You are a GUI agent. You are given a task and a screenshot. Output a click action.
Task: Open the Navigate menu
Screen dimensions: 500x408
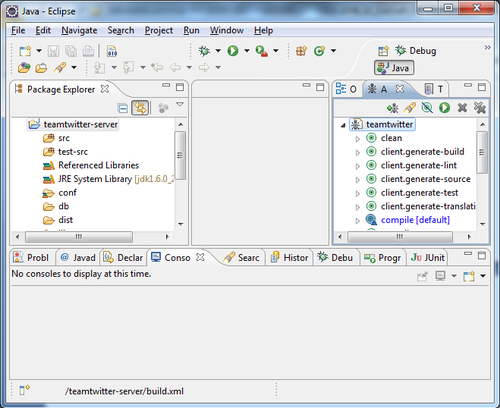point(79,30)
